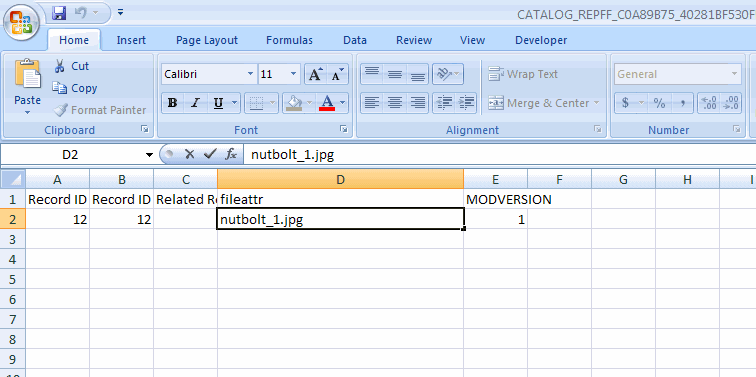
Task: Increase cell indent
Action: click(x=466, y=103)
